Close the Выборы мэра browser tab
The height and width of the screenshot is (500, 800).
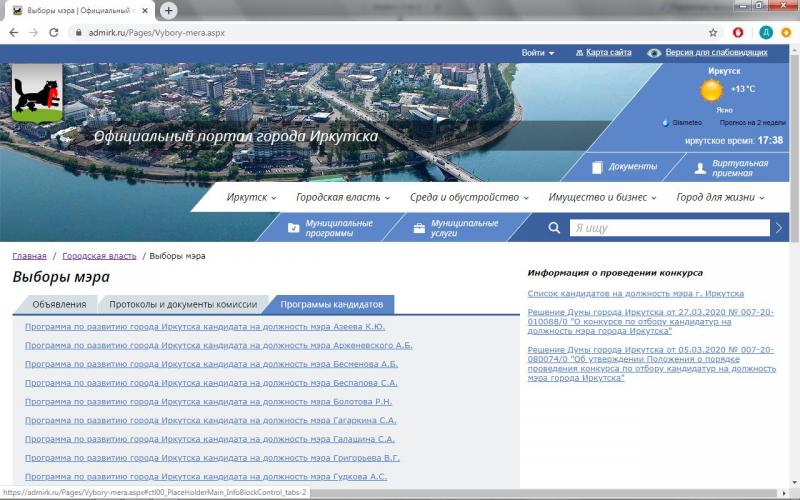click(145, 11)
